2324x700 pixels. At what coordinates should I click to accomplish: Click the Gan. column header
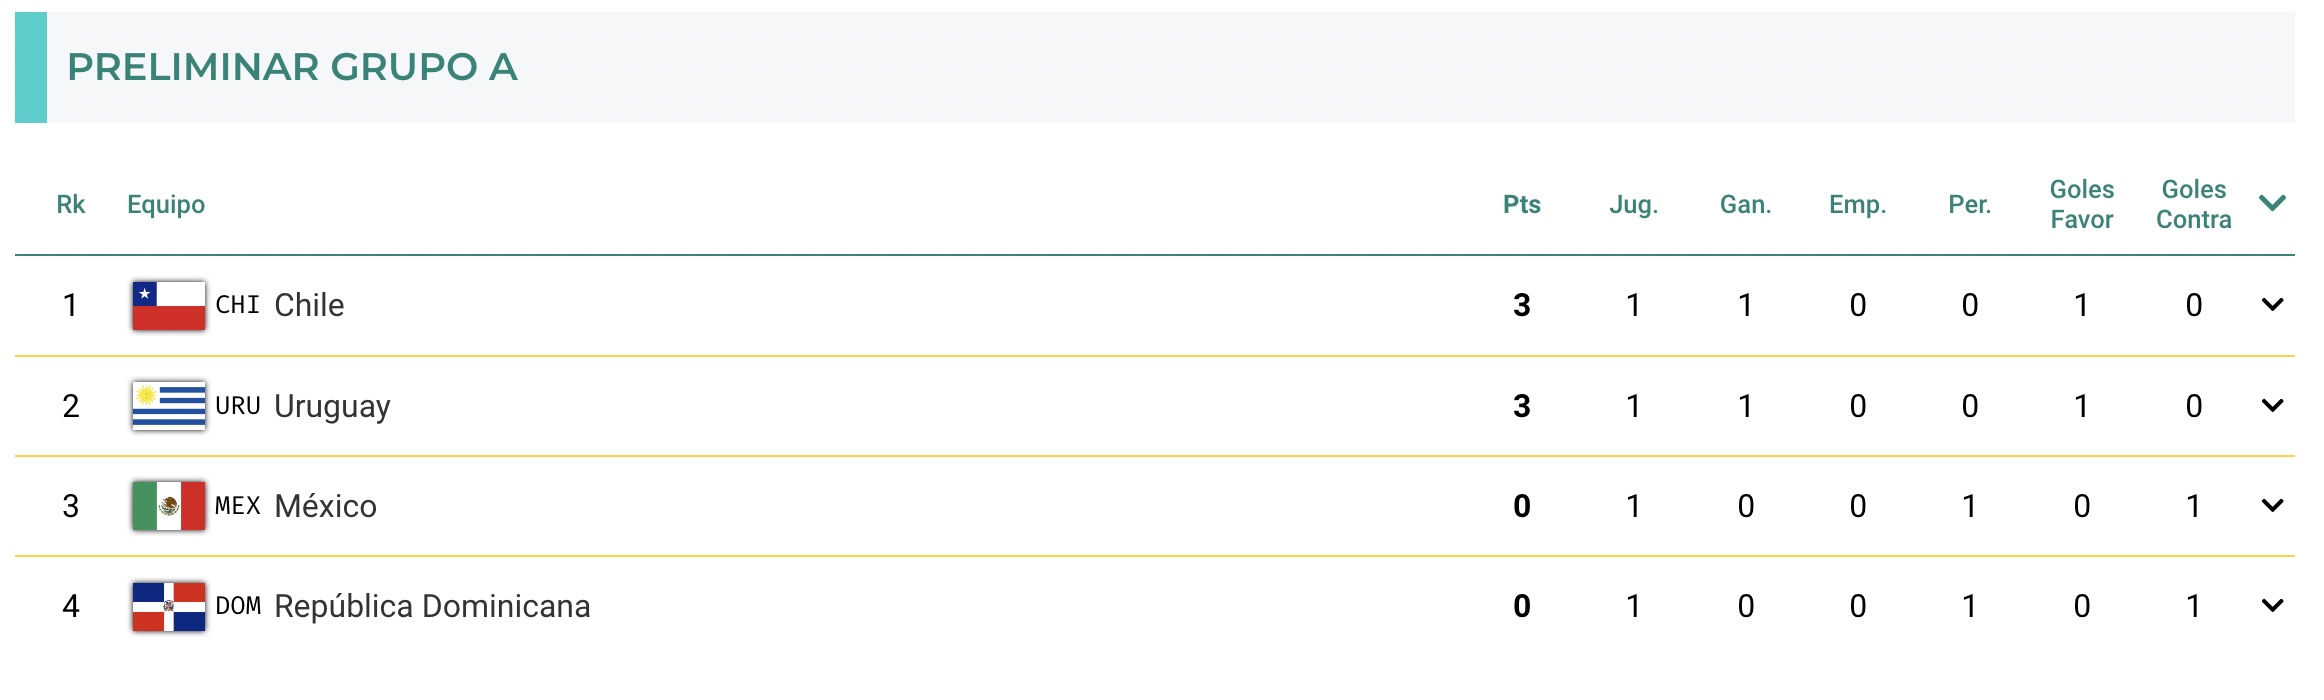point(1745,205)
